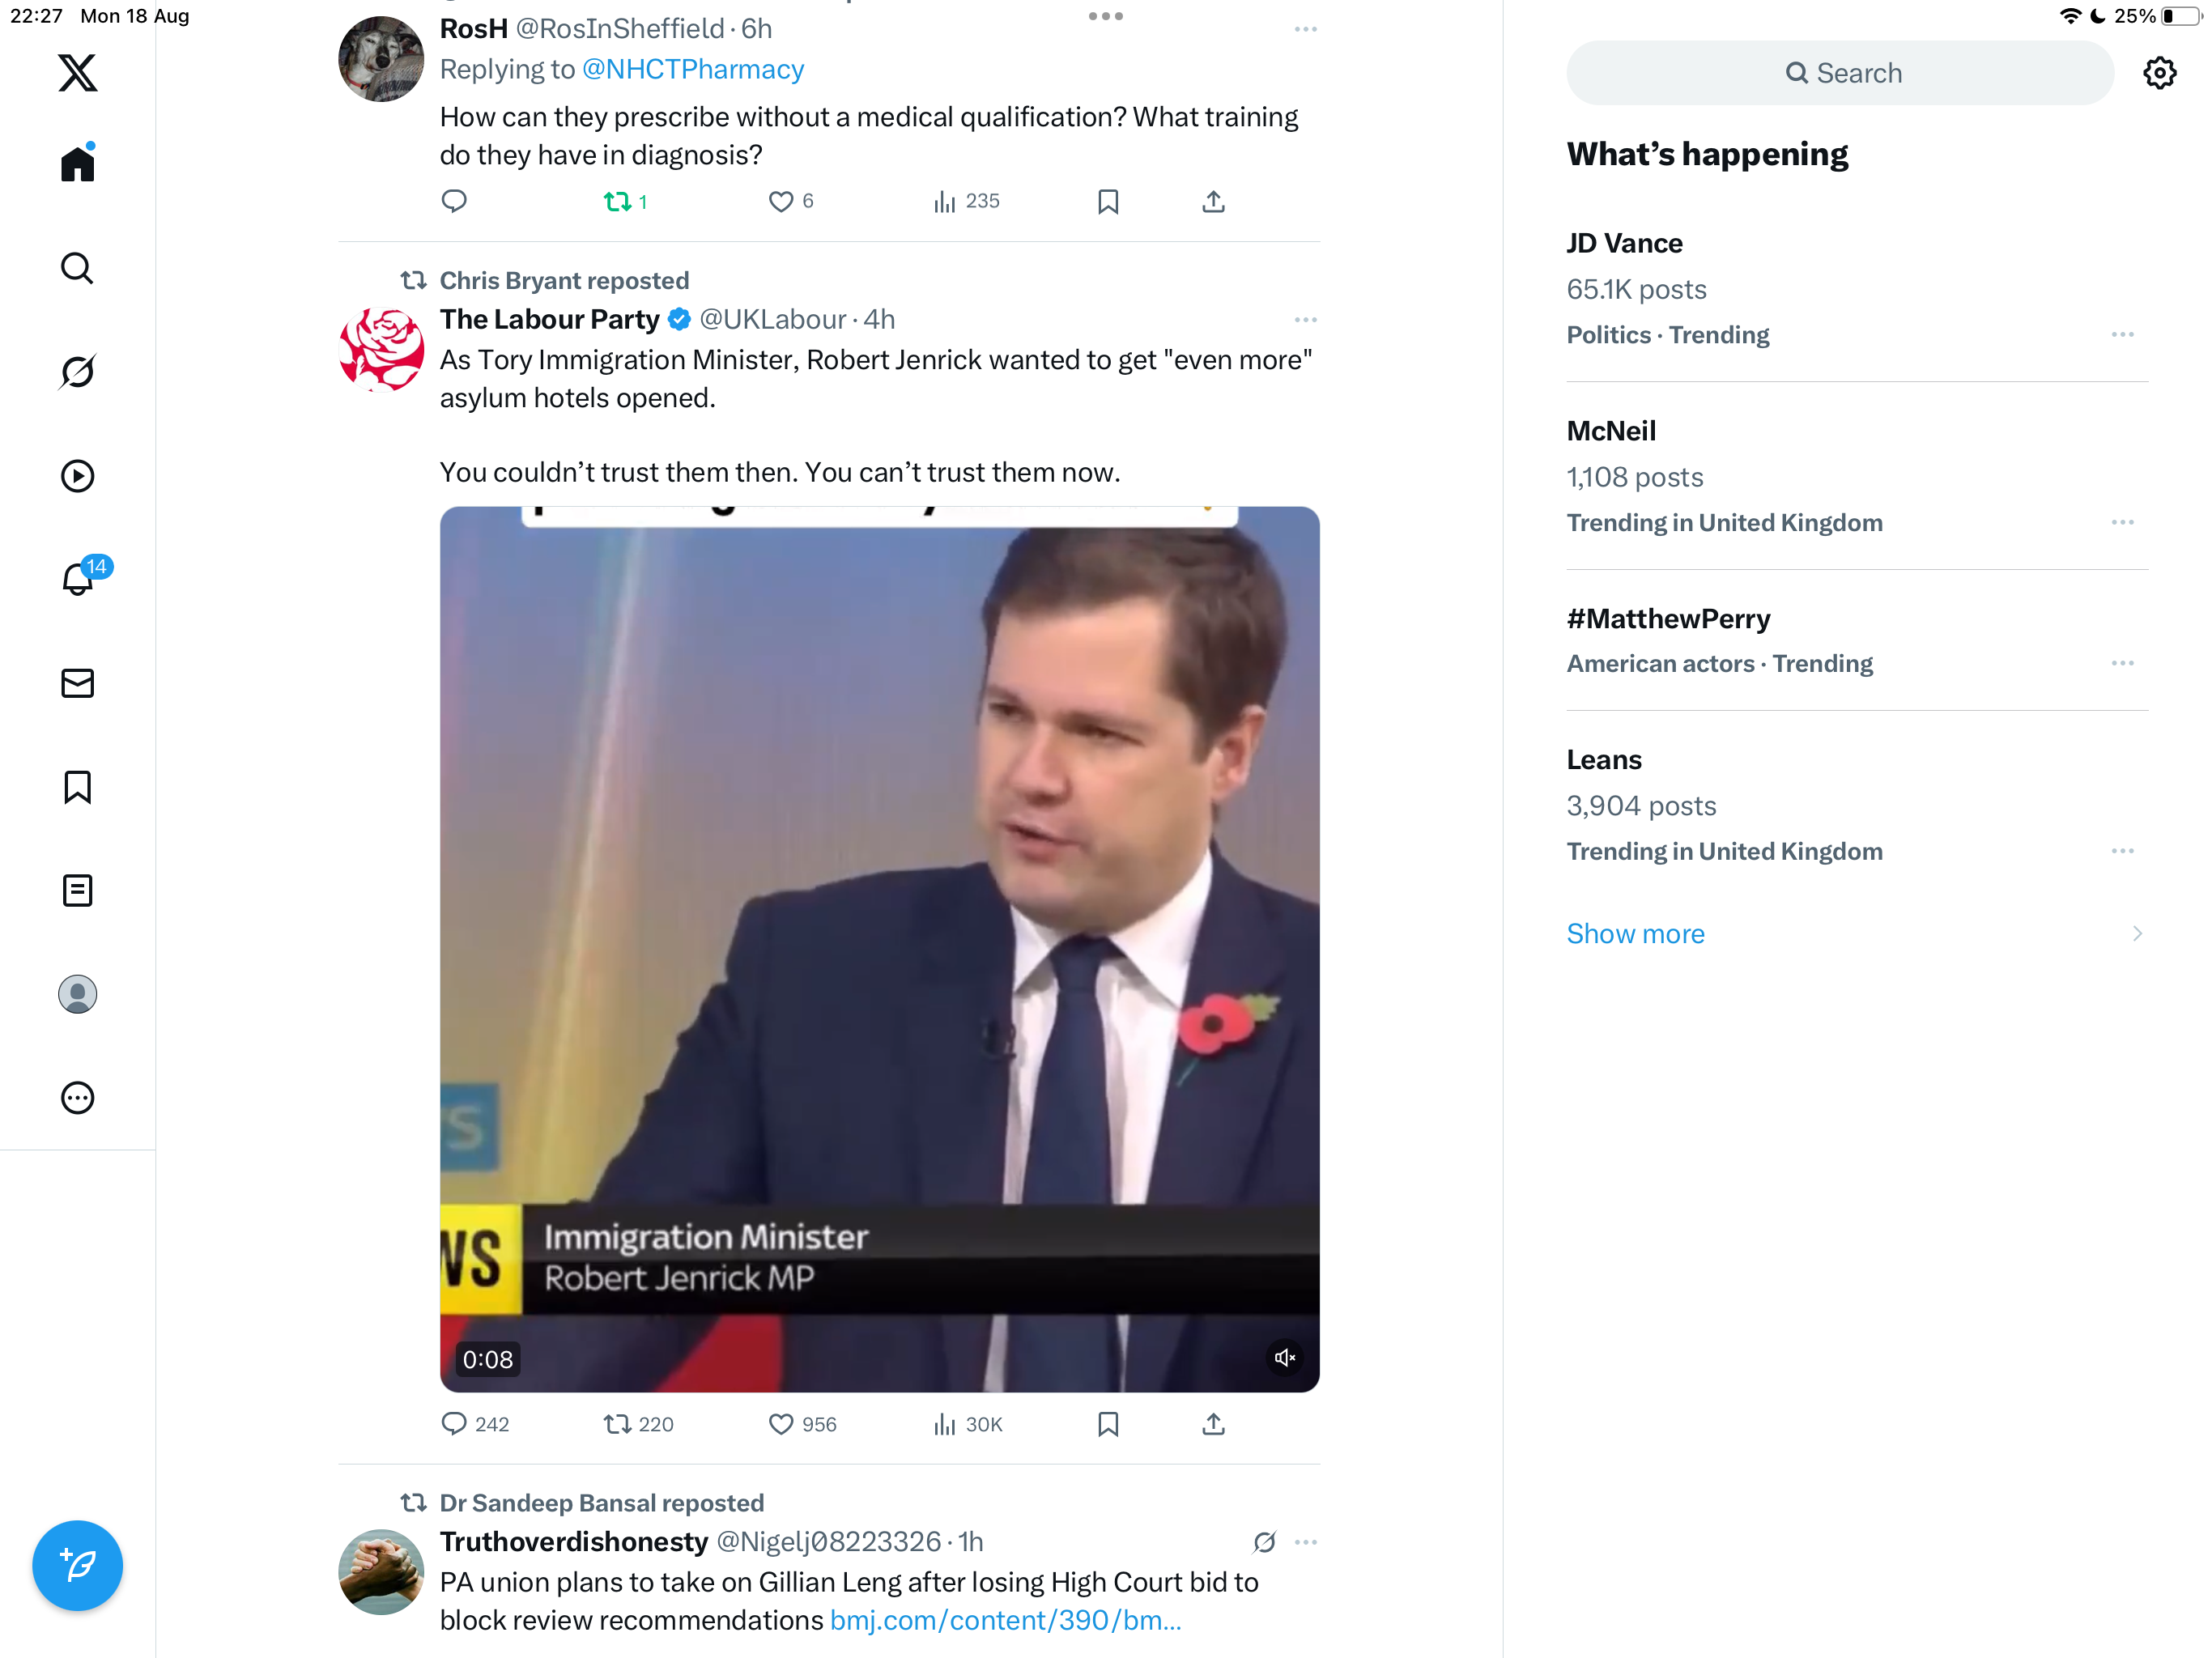Click the compose post button
This screenshot has width=2212, height=1658.
point(77,1565)
